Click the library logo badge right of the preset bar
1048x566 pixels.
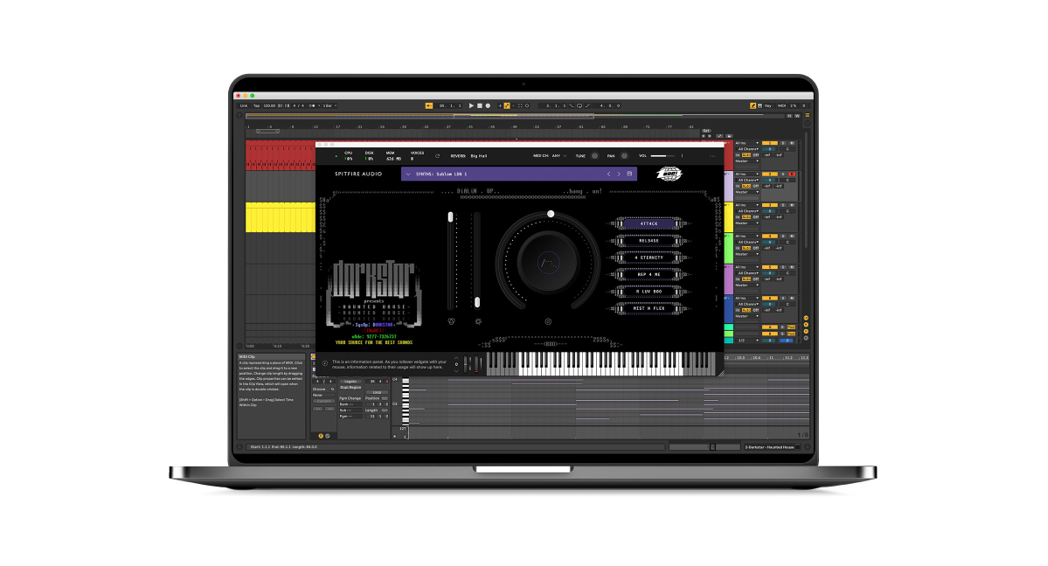[668, 174]
